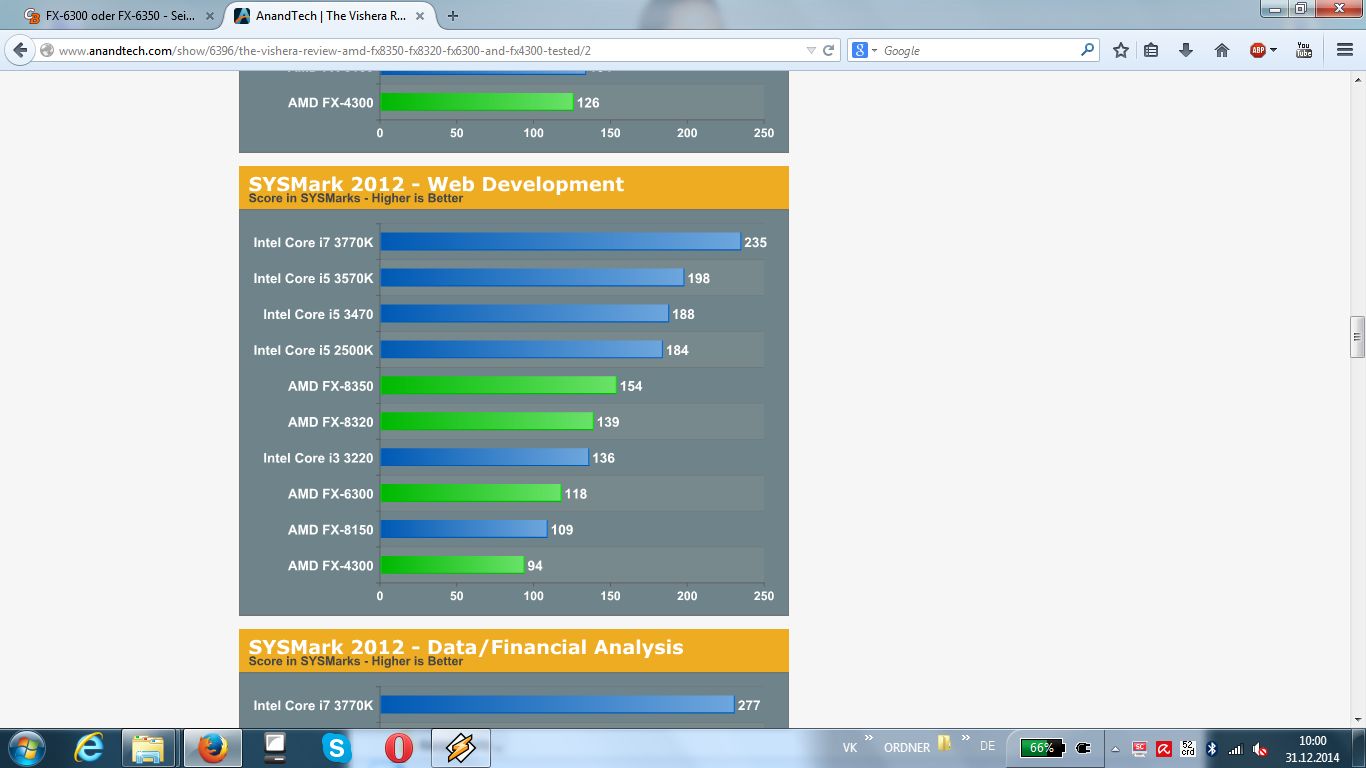The height and width of the screenshot is (768, 1366).
Task: Click the AMD FX-8320 bar labeled 139
Action: pyautogui.click(x=487, y=422)
